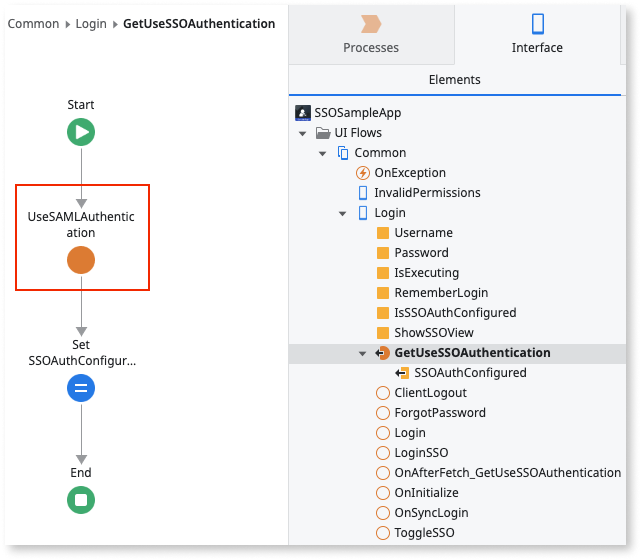Collapse the Common flow tree node
641x560 pixels.
point(322,153)
